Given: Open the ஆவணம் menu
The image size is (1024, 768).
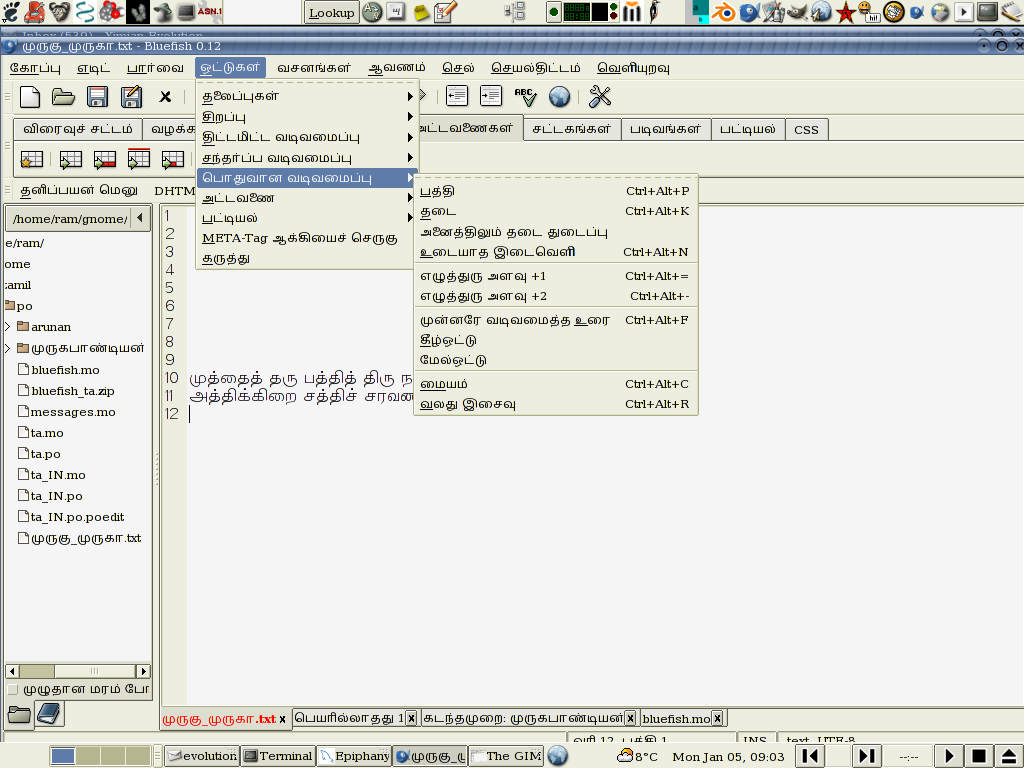Looking at the screenshot, I should [397, 68].
